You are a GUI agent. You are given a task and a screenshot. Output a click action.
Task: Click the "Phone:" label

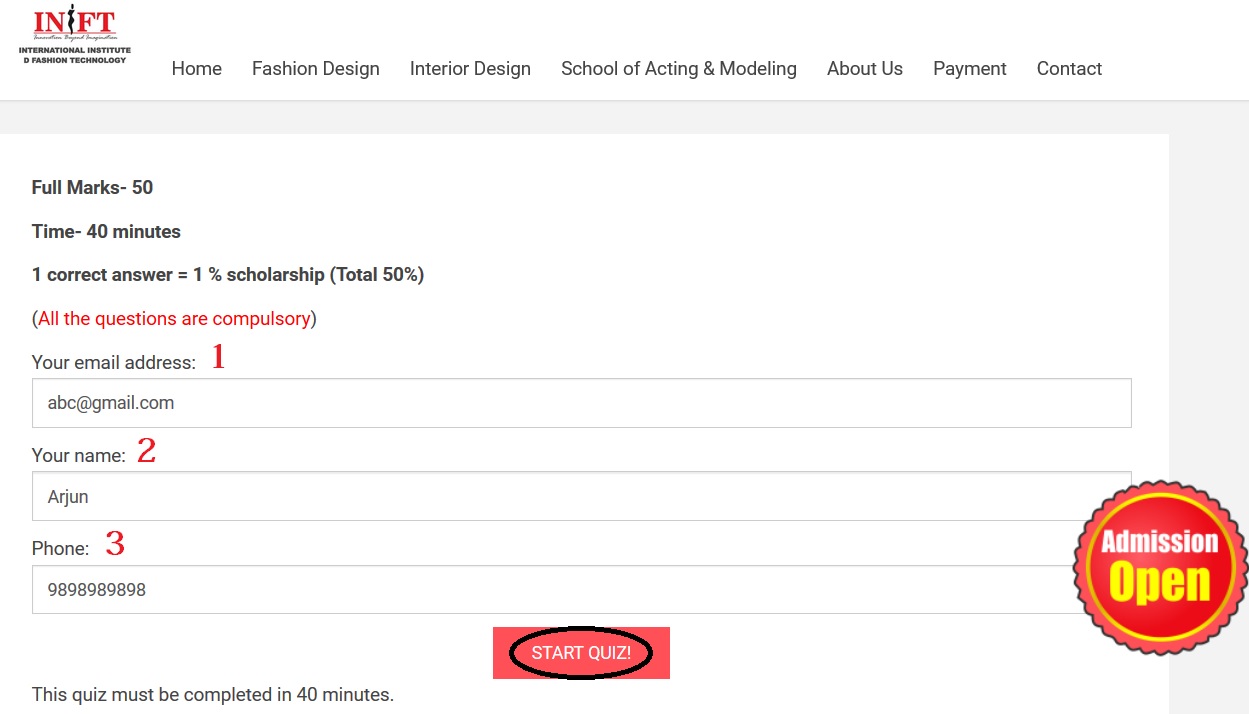pos(60,549)
